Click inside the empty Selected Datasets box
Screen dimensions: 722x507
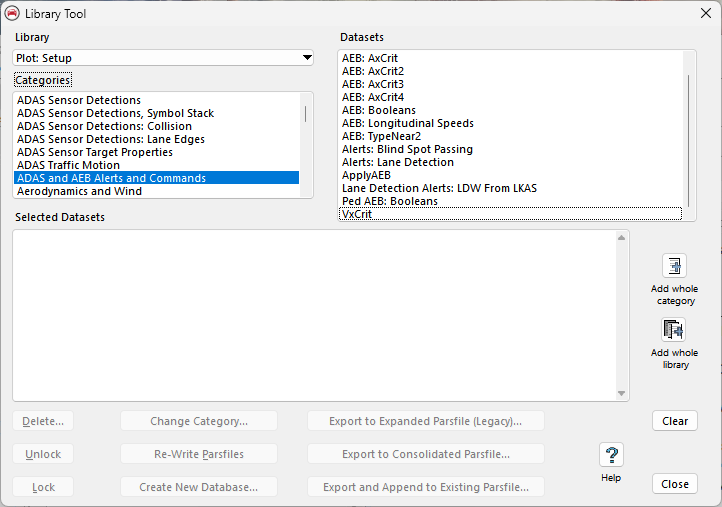pos(314,315)
